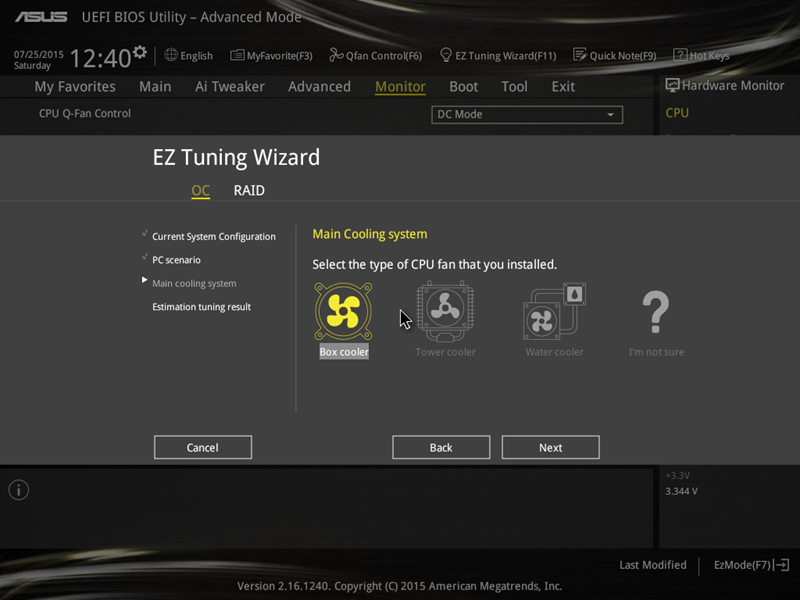Go Back in the wizard

[x=441, y=447]
